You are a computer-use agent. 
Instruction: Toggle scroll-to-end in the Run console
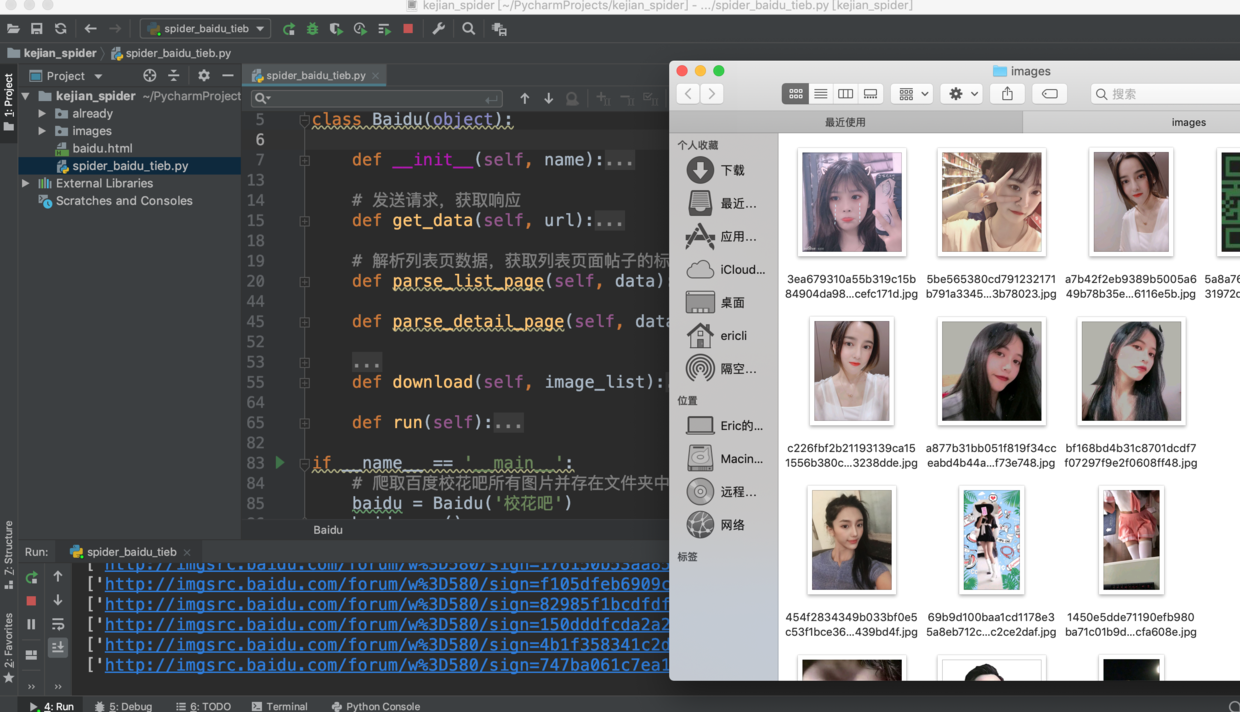click(x=58, y=648)
